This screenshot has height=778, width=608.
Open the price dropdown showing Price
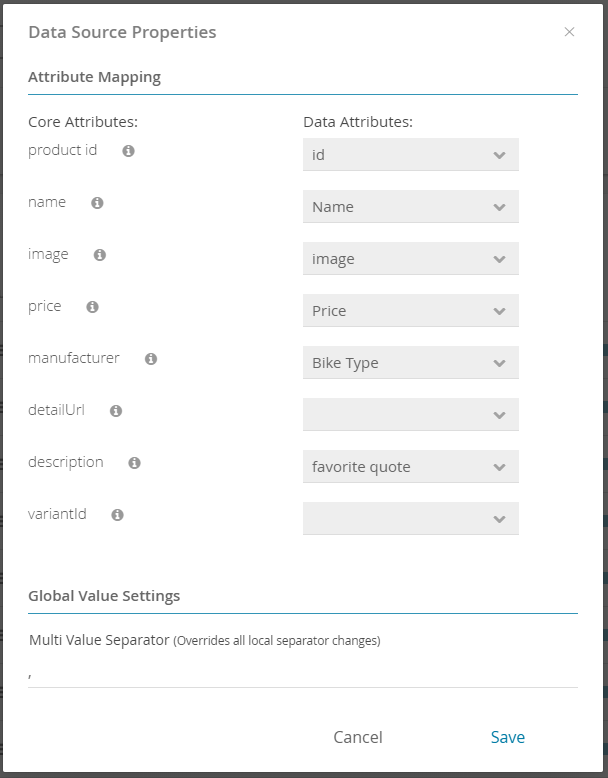411,311
